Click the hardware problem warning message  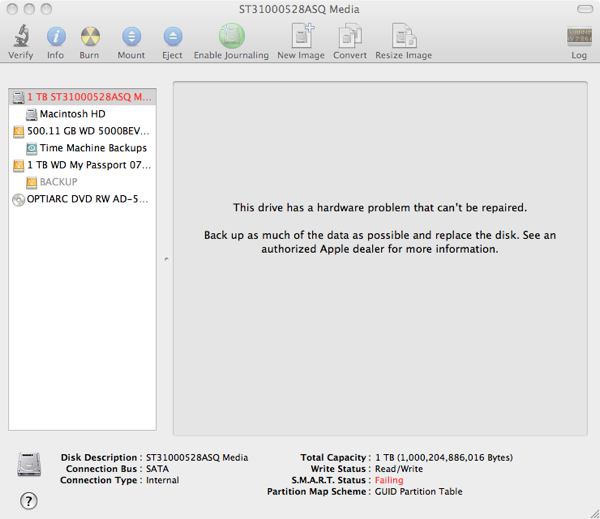pos(380,207)
